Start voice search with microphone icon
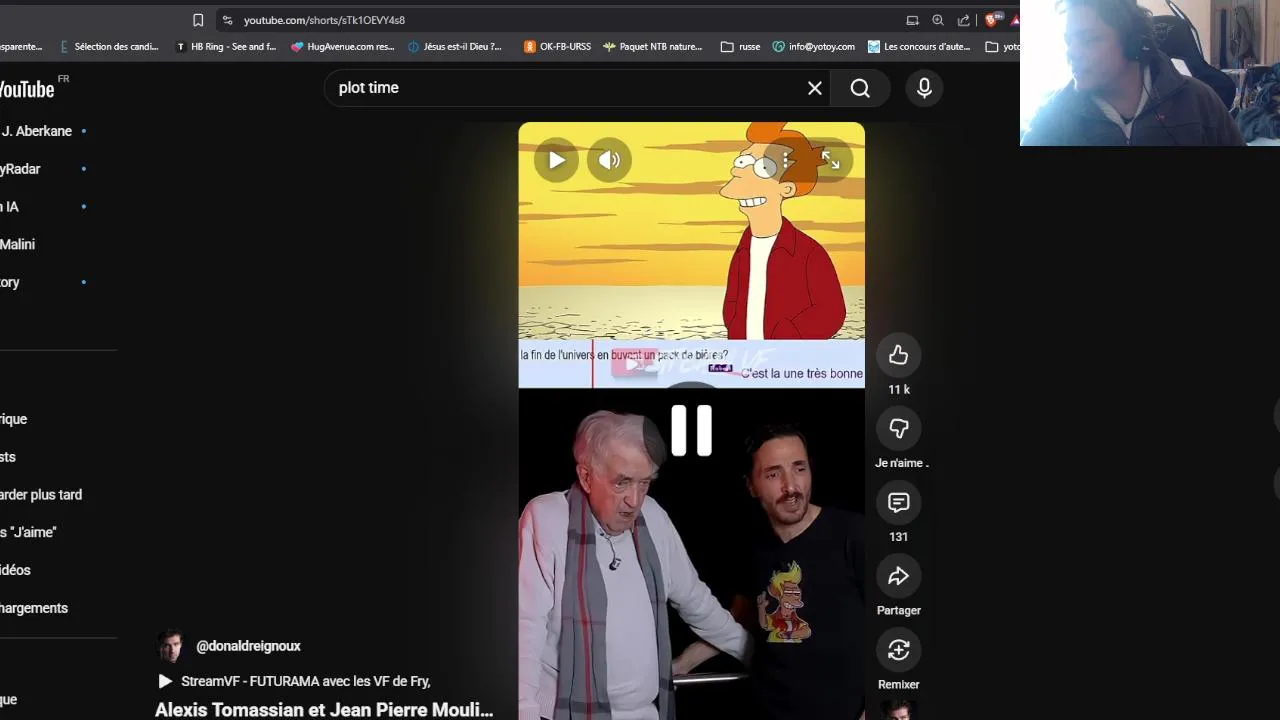This screenshot has height=720, width=1280. [924, 88]
